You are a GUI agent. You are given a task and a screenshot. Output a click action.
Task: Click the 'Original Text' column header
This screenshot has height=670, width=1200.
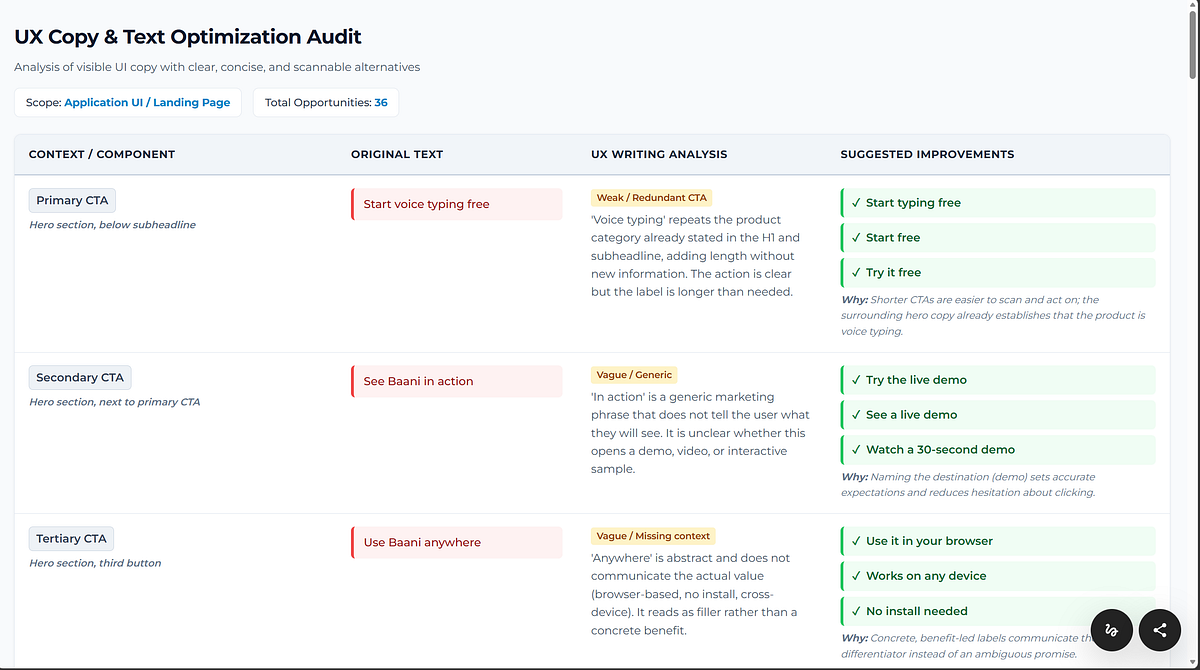click(397, 154)
